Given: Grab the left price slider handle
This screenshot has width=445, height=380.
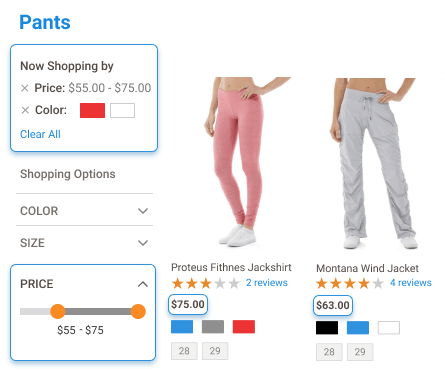Looking at the screenshot, I should (x=58, y=312).
